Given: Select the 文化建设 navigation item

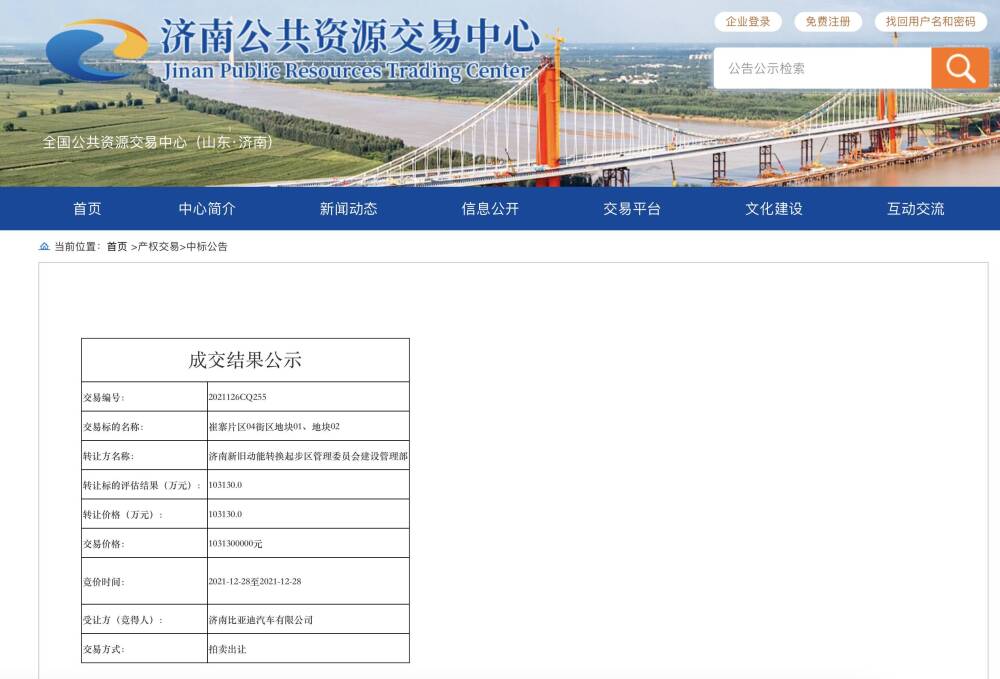Looking at the screenshot, I should click(774, 209).
